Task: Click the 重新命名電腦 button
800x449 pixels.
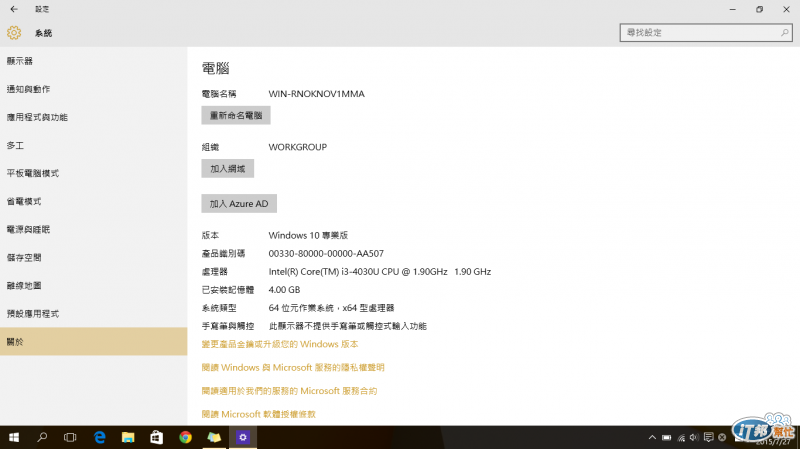Action: click(236, 115)
